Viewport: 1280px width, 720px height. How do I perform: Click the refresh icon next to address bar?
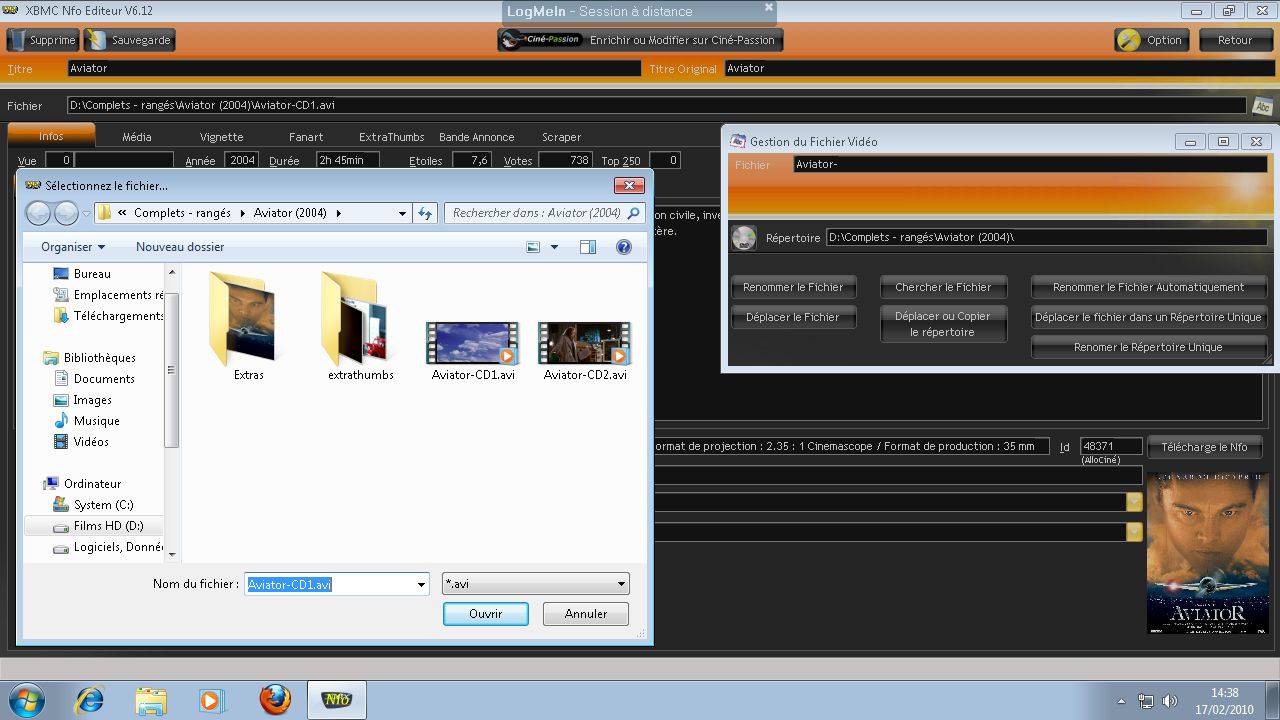425,213
